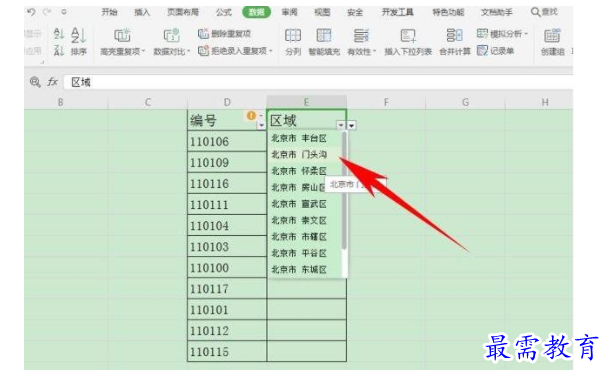
Task: Click the dropdown arrow in the 编号 cell
Action: [261, 125]
